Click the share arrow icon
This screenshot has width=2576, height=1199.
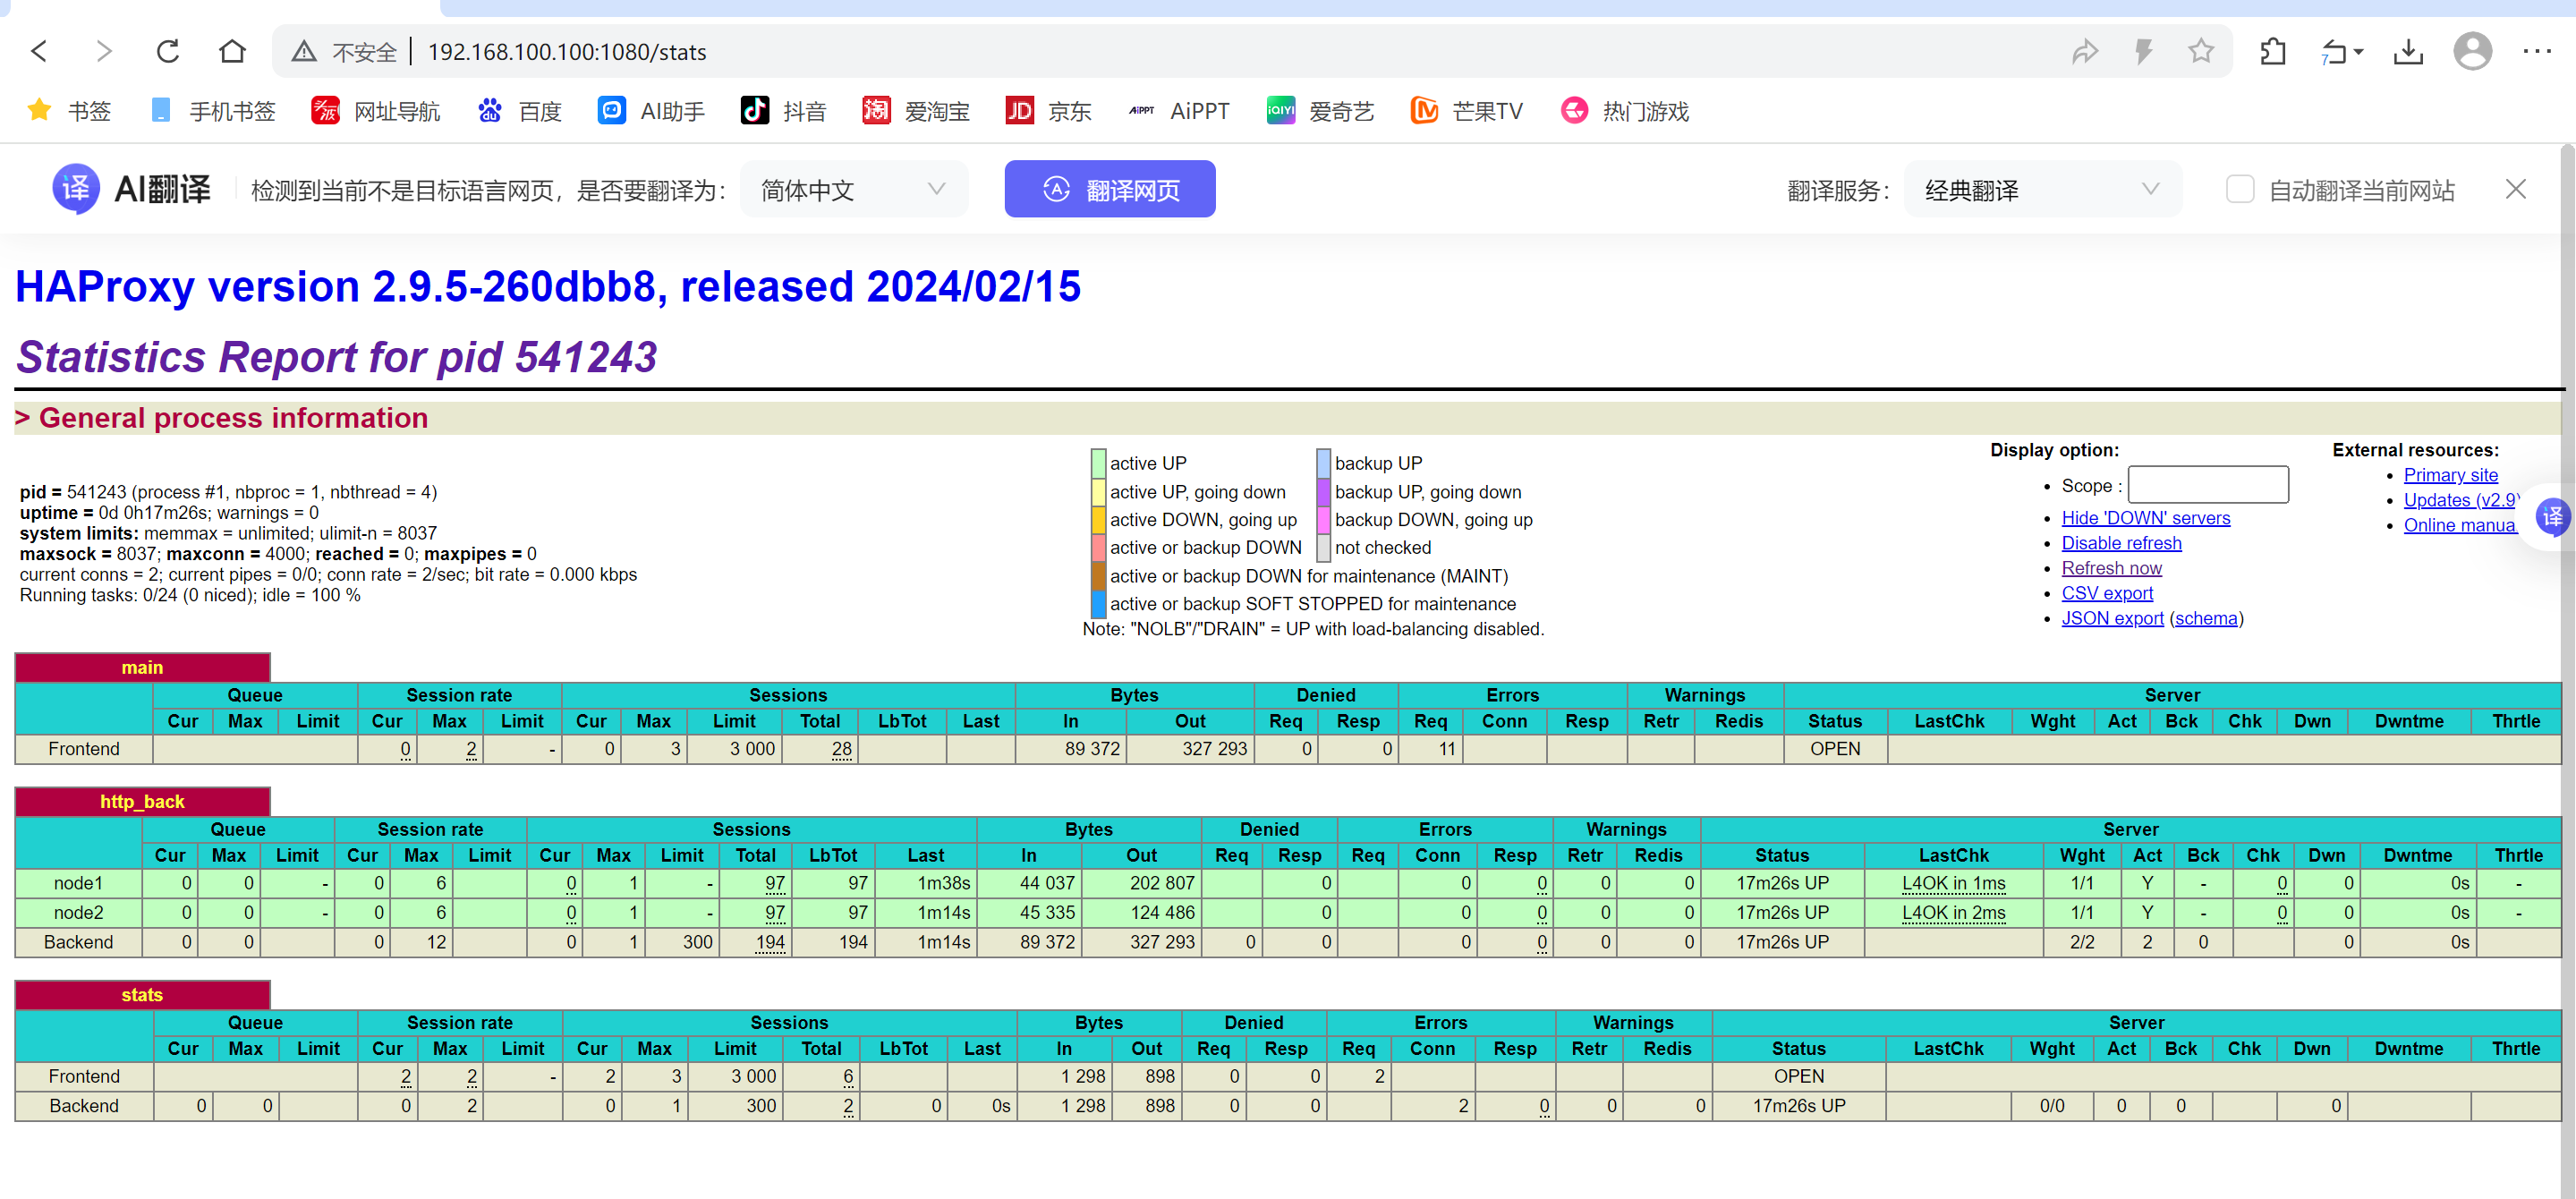(2084, 51)
